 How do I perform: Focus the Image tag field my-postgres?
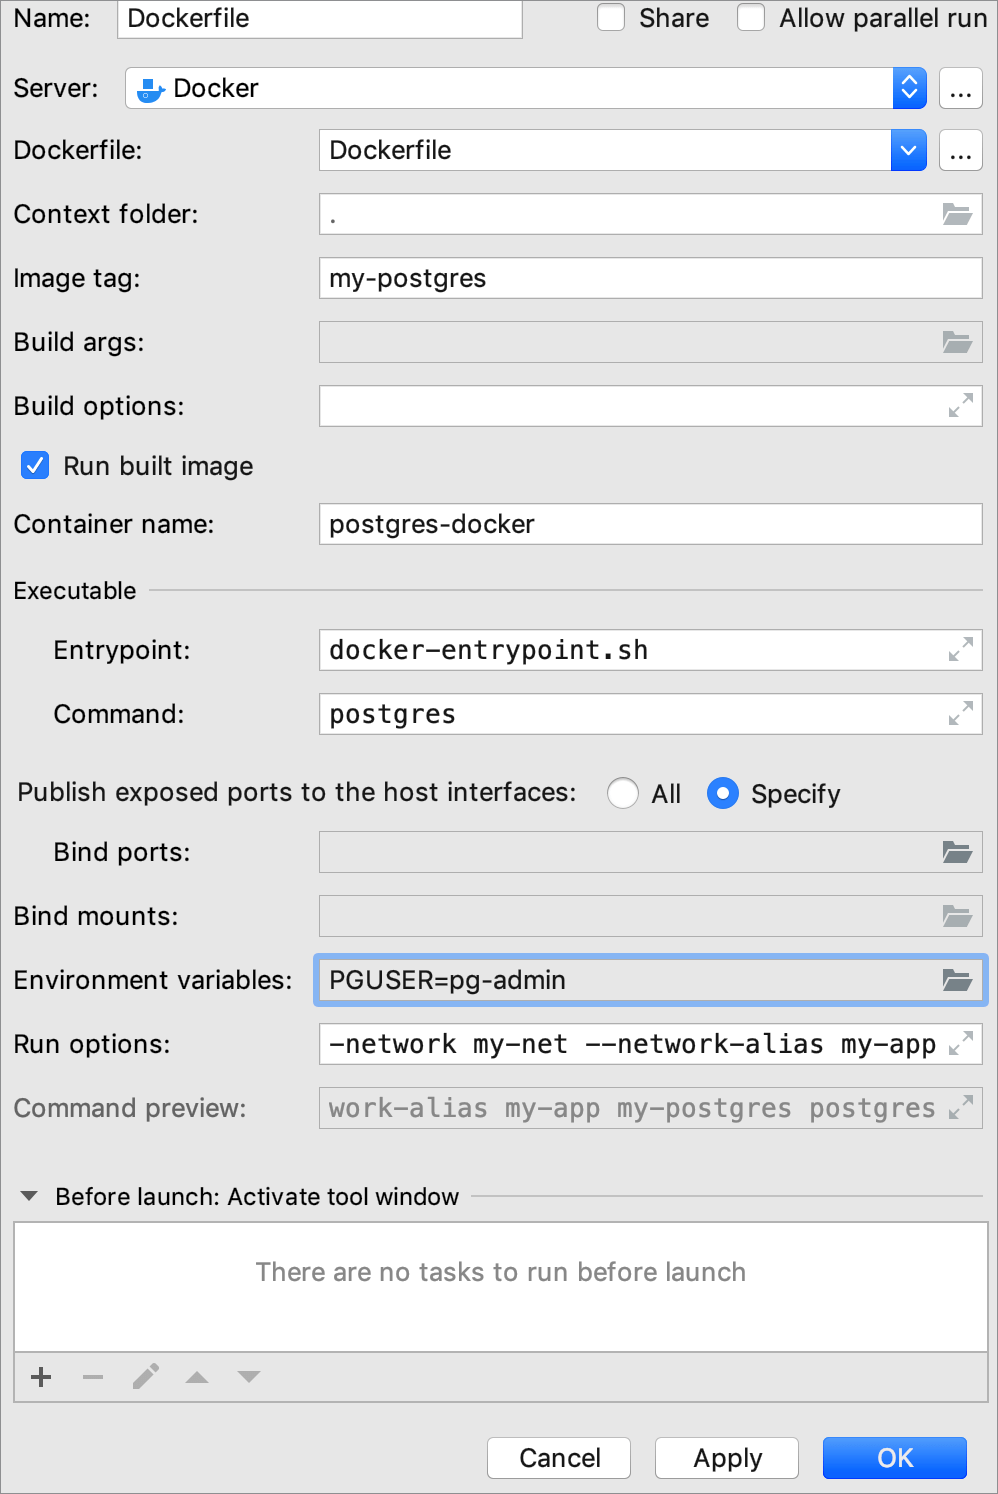[651, 278]
